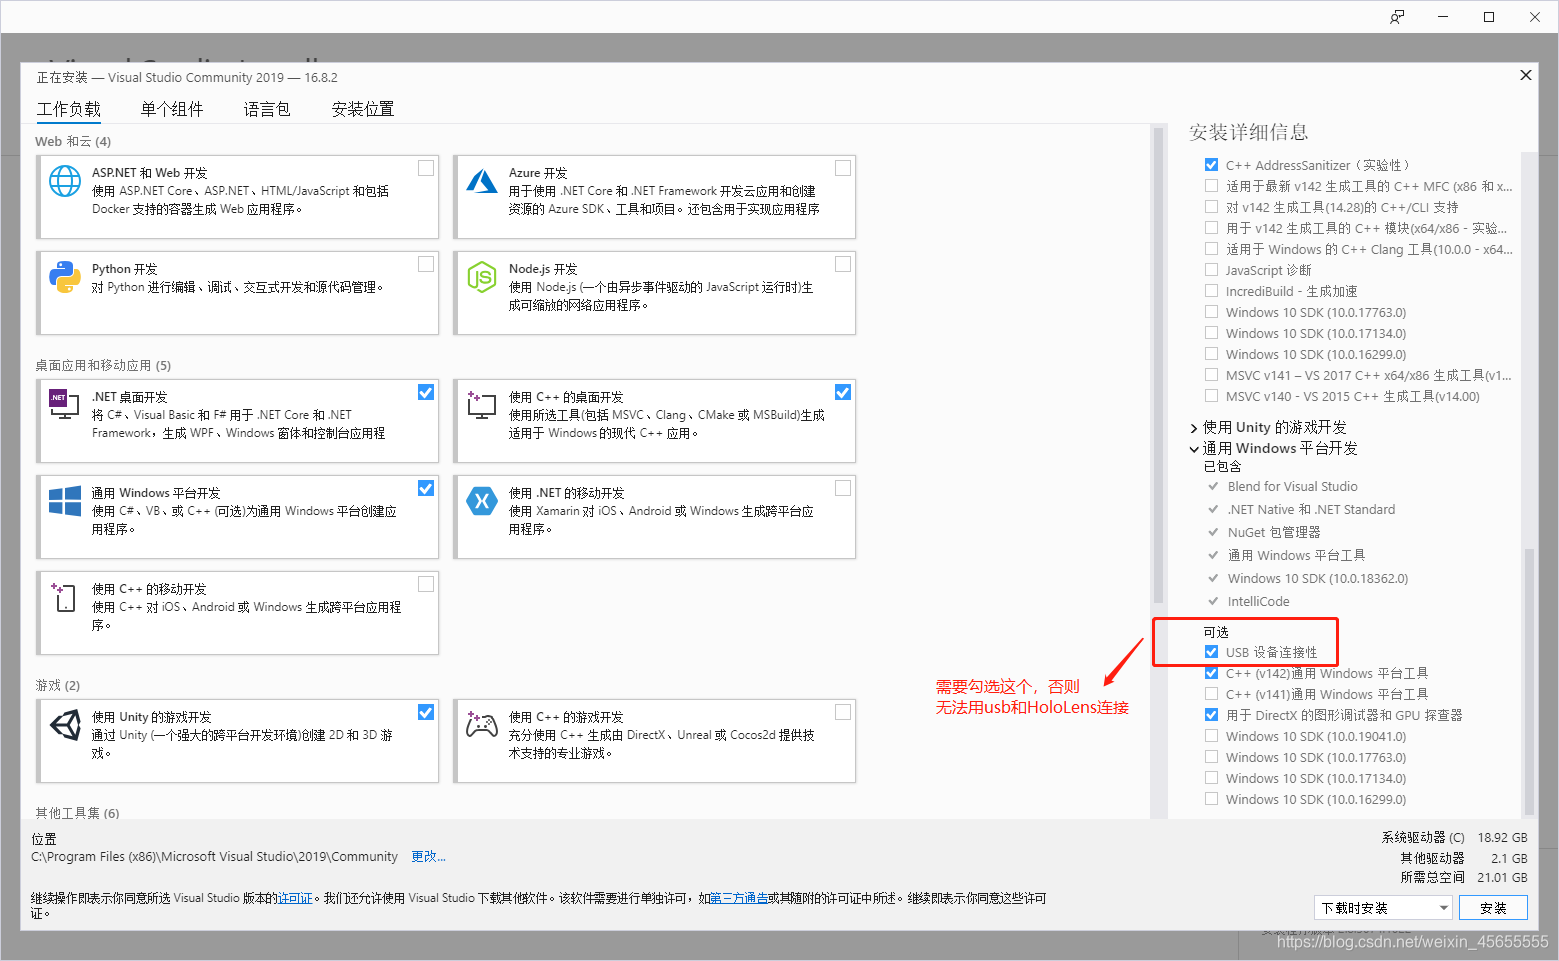Viewport: 1559px width, 961px height.
Task: Switch to the 语言包 tab
Action: [x=267, y=109]
